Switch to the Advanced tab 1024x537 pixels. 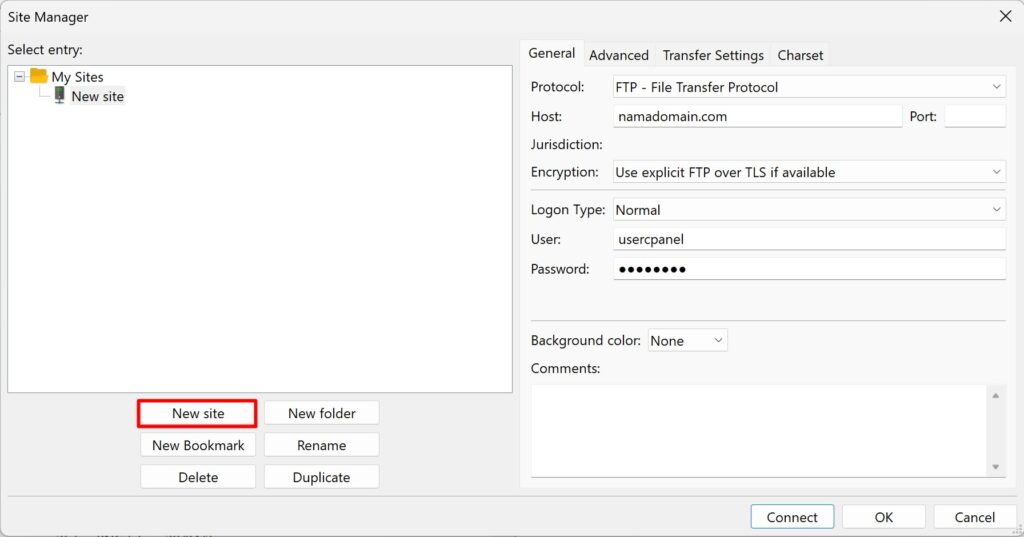(618, 56)
